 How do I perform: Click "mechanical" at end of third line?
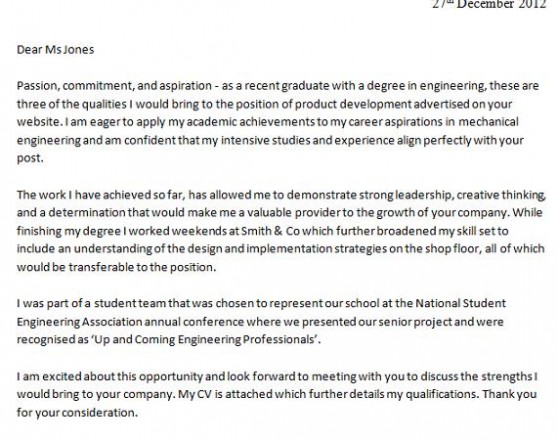(488, 122)
